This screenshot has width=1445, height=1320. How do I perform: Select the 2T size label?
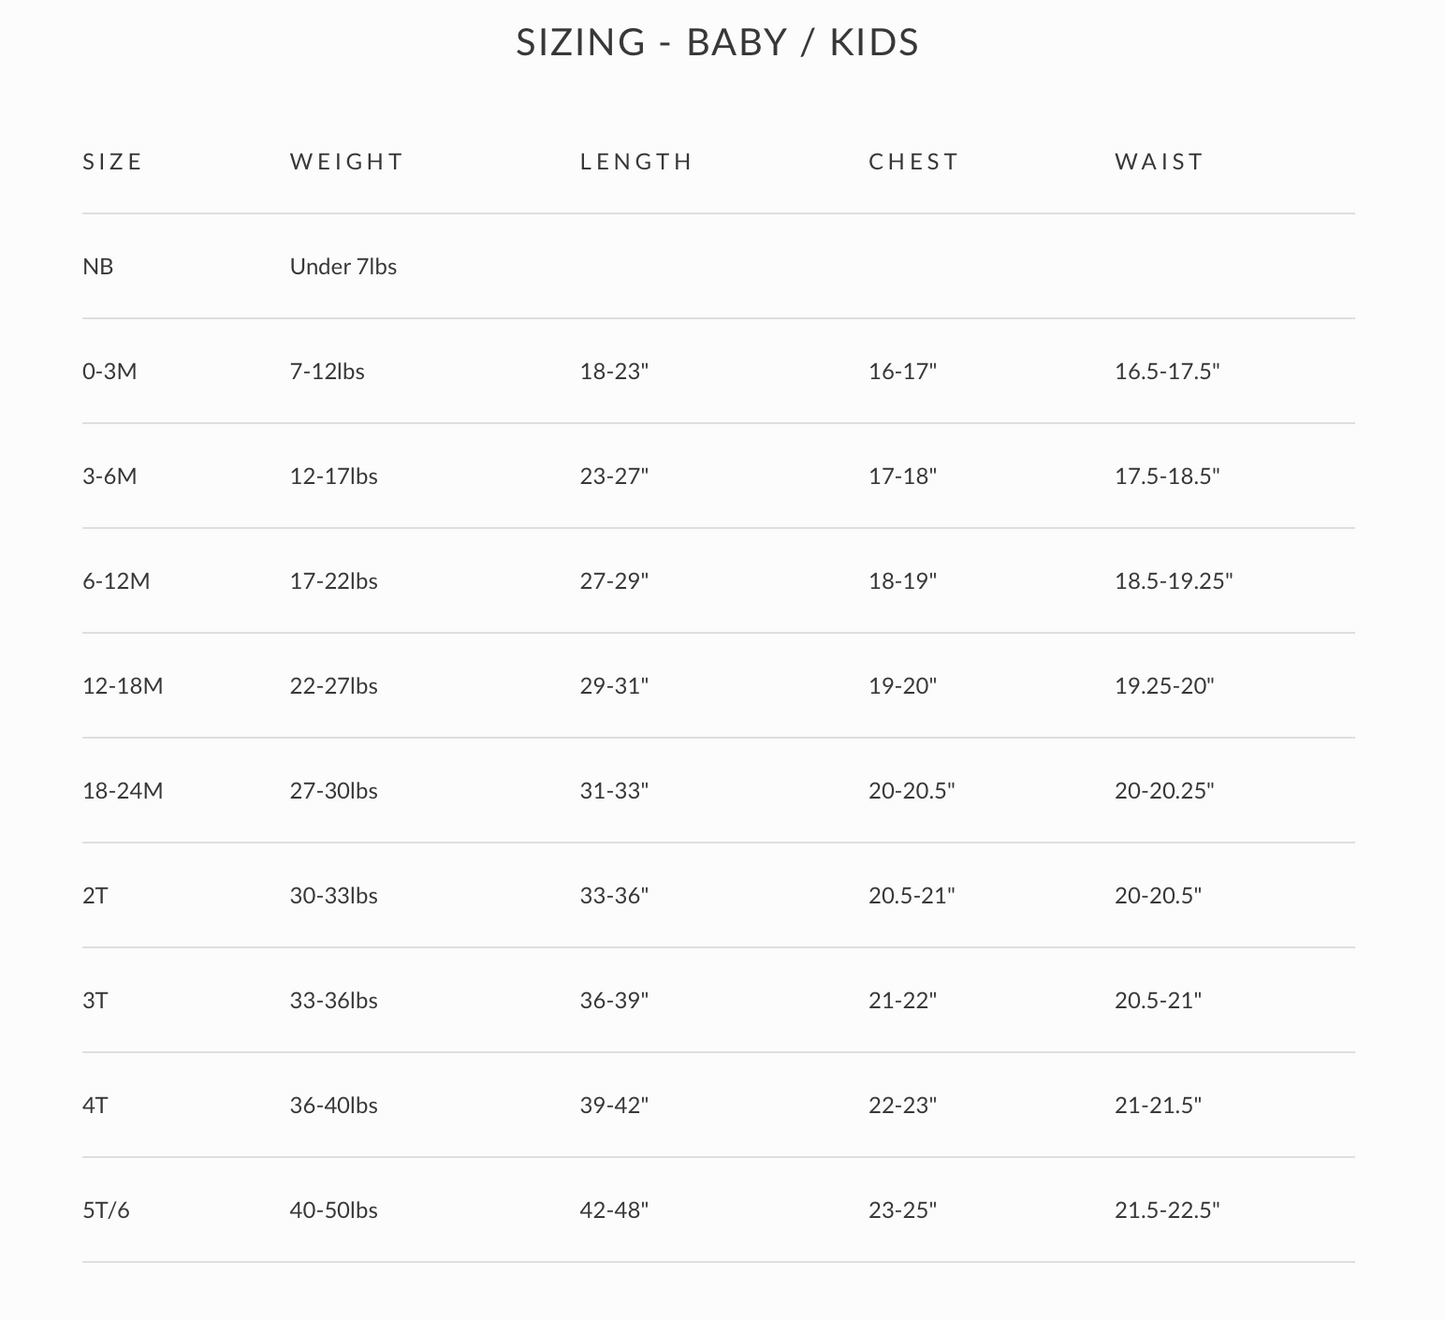[x=95, y=896]
